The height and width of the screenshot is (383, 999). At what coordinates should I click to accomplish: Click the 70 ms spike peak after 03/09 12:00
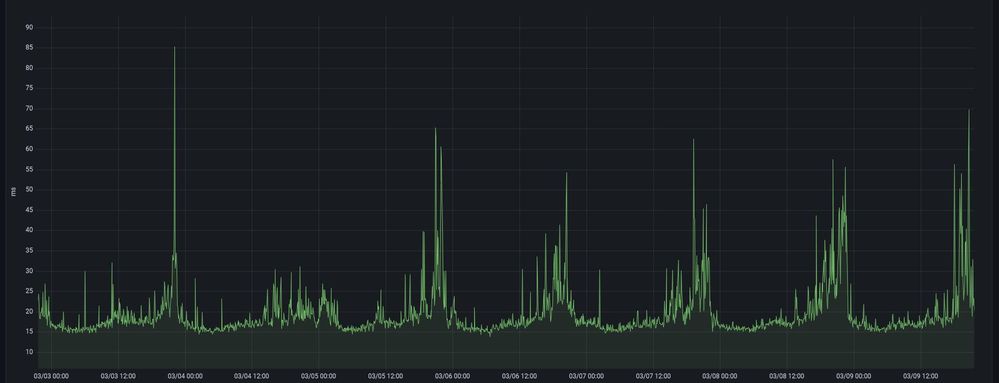tap(969, 110)
